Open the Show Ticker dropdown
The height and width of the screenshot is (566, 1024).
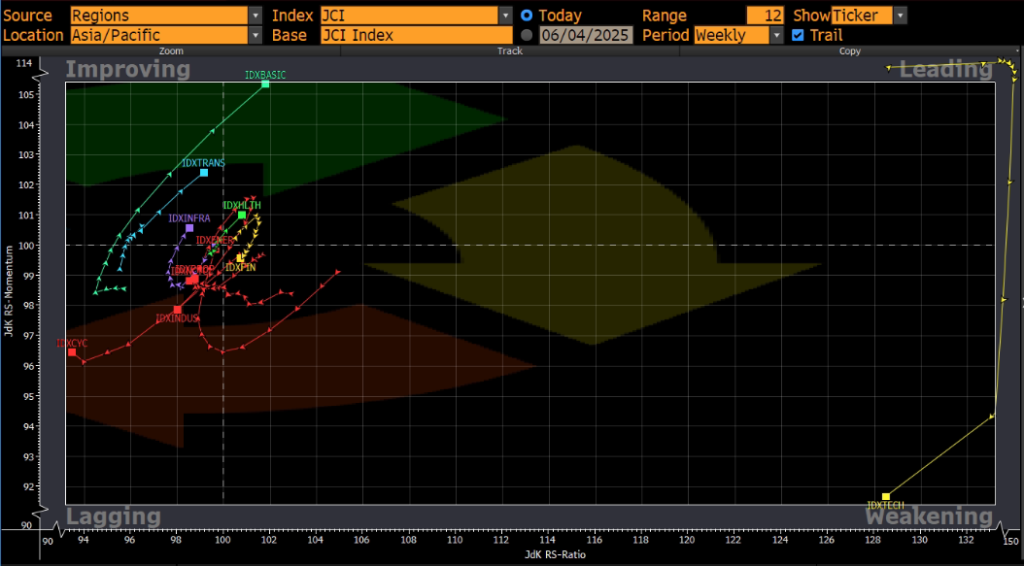click(x=901, y=16)
